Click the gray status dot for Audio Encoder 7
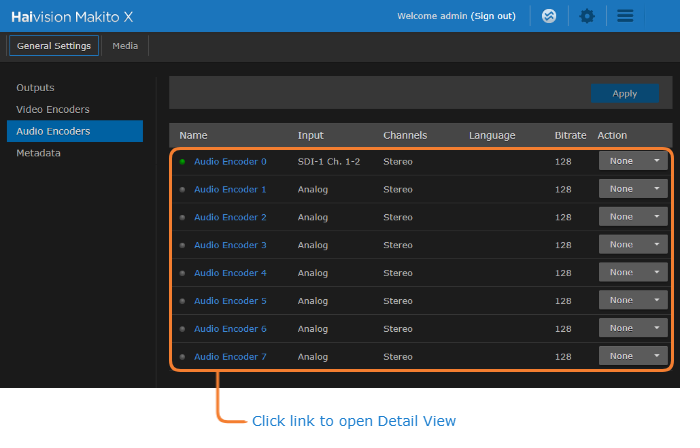The width and height of the screenshot is (700, 448). 182,356
